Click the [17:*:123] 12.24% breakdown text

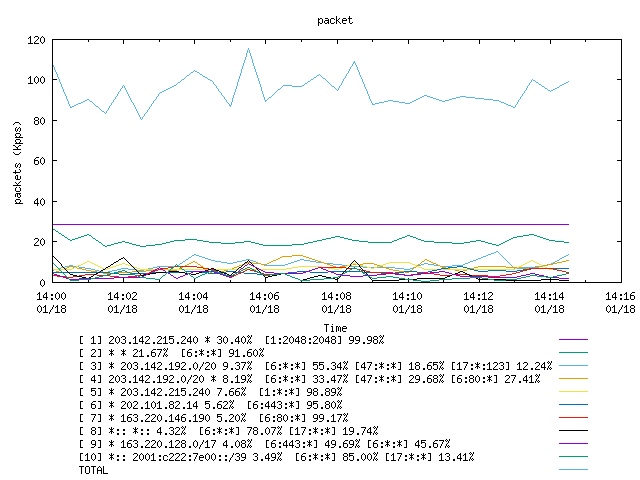[x=501, y=366]
